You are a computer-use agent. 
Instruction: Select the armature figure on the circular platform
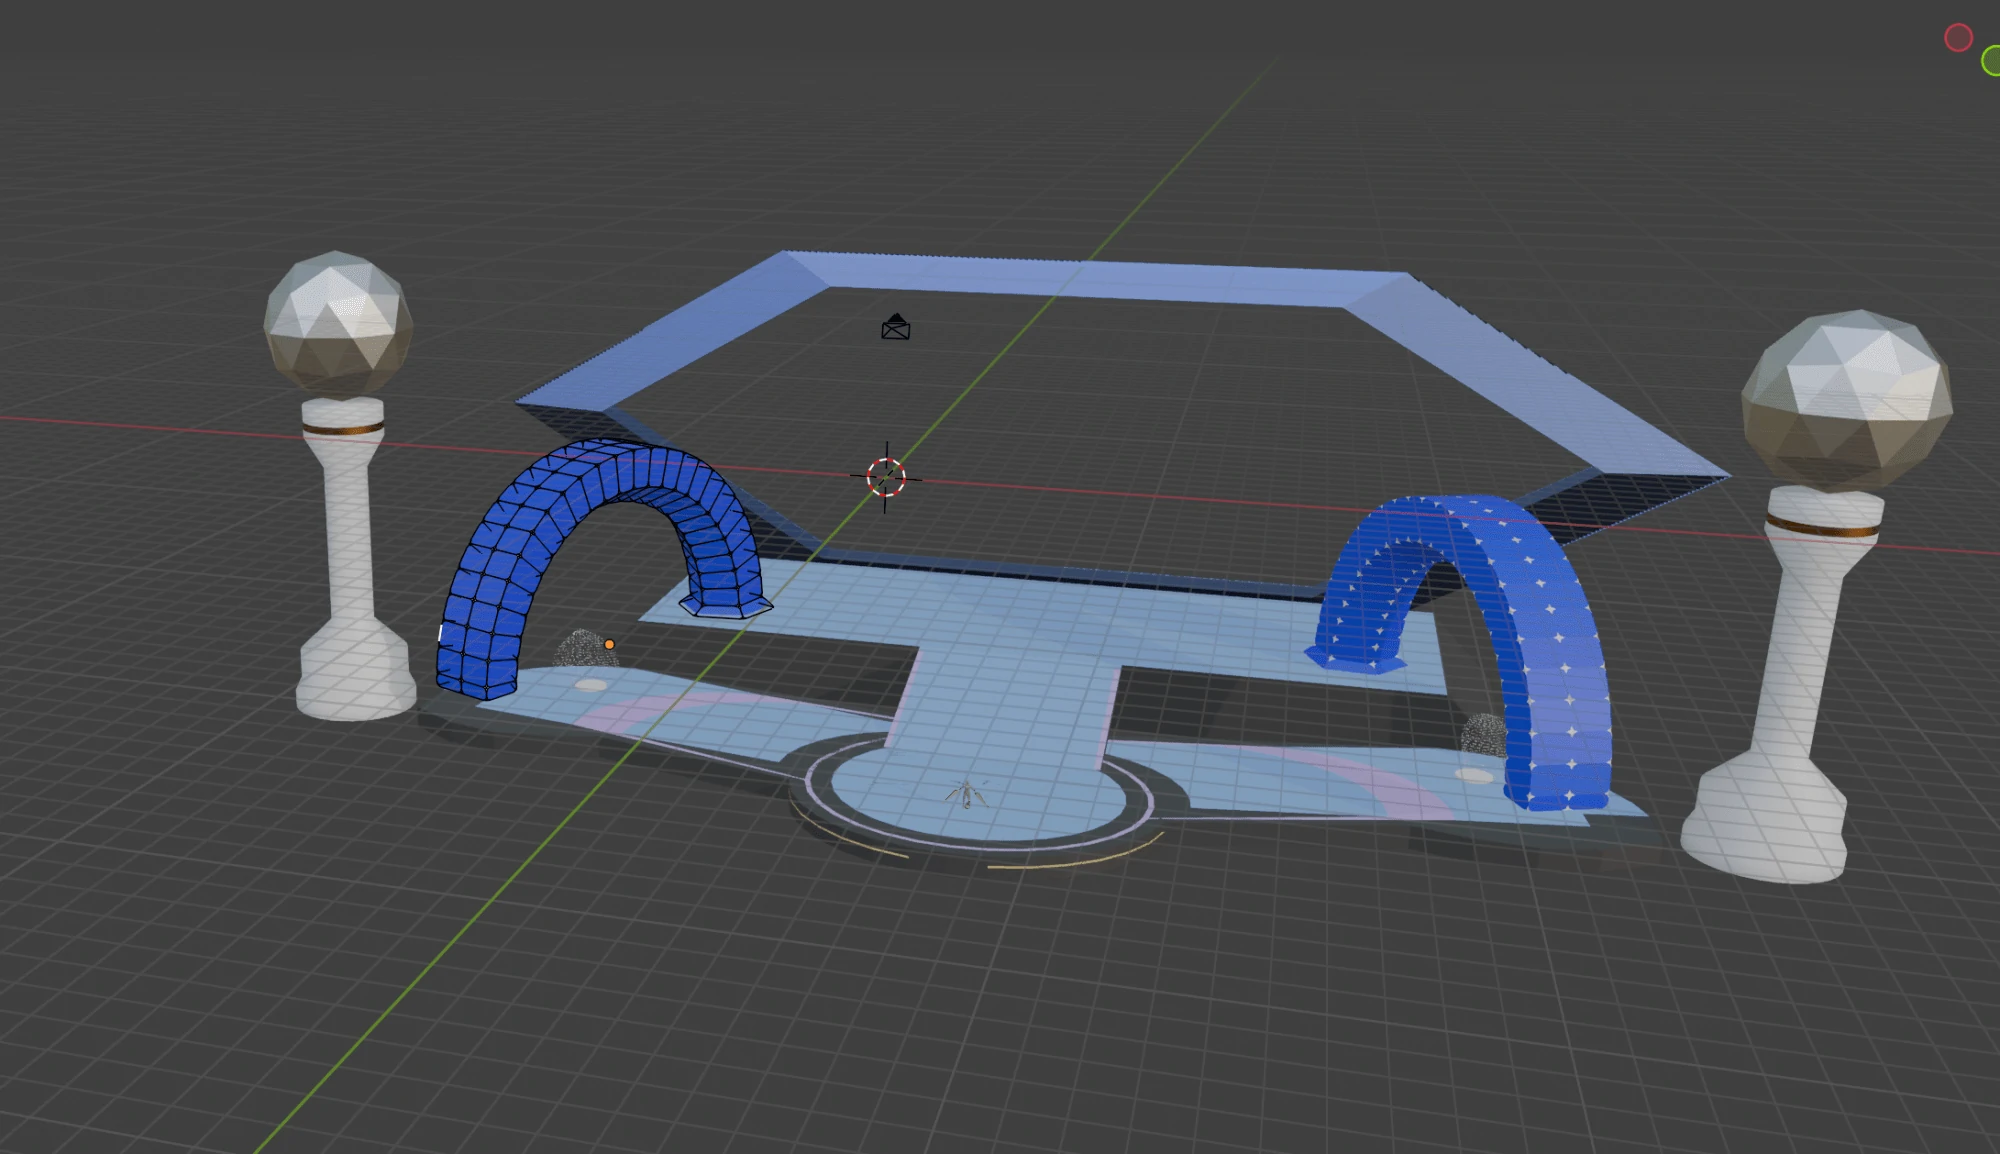(x=967, y=794)
